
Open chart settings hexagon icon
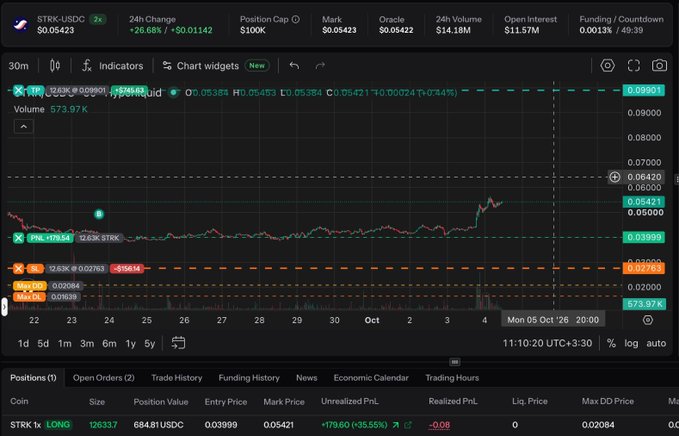click(608, 65)
